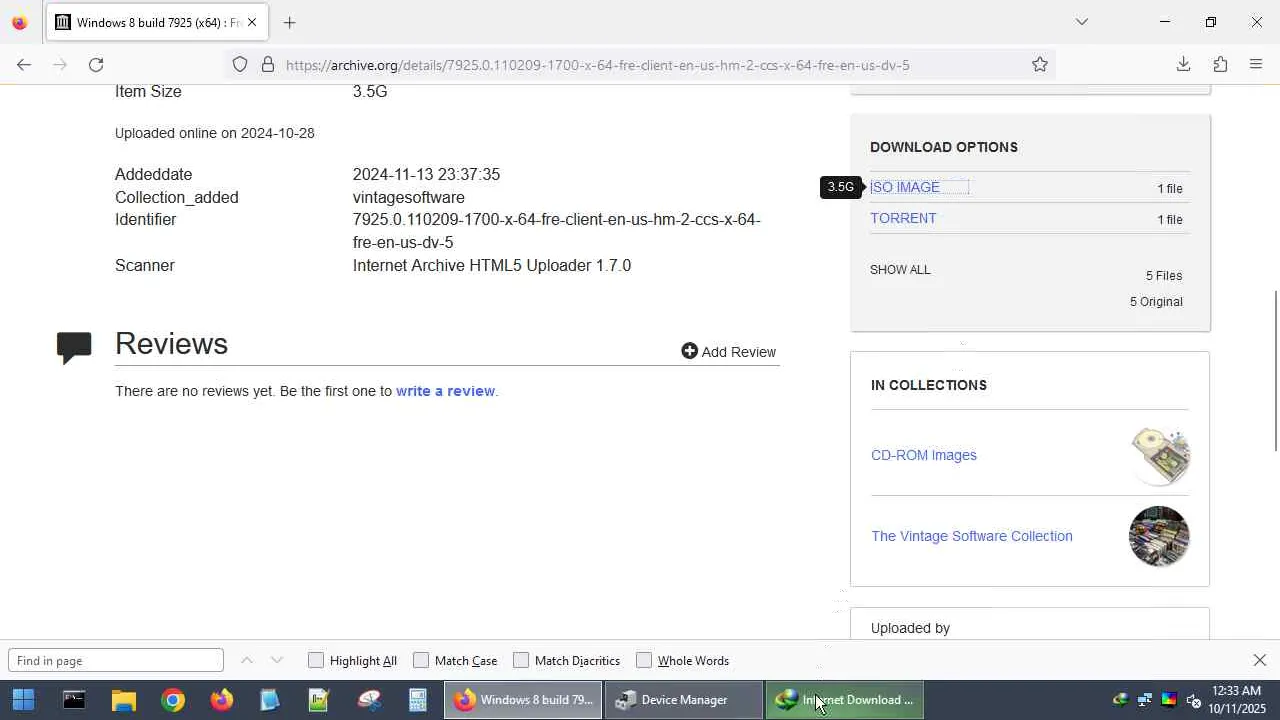Switch to the Device Manager taskbar window
The image size is (1280, 720).
click(x=684, y=700)
